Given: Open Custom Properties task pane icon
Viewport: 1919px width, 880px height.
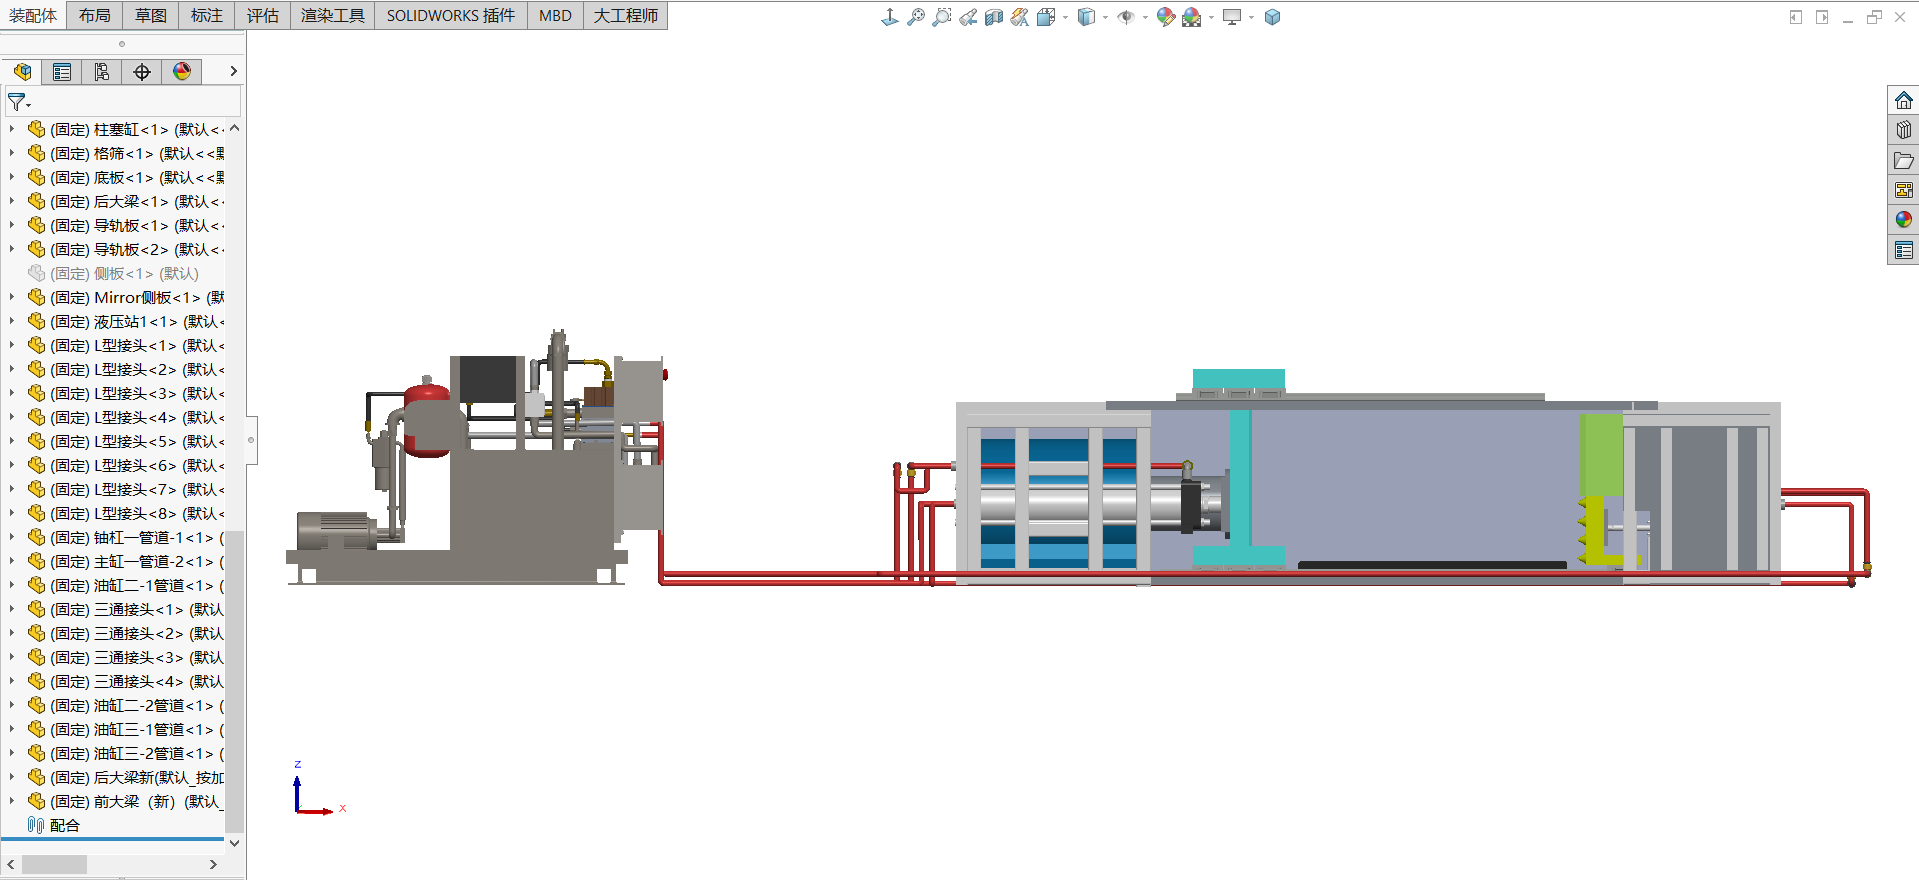Looking at the screenshot, I should (x=1903, y=250).
